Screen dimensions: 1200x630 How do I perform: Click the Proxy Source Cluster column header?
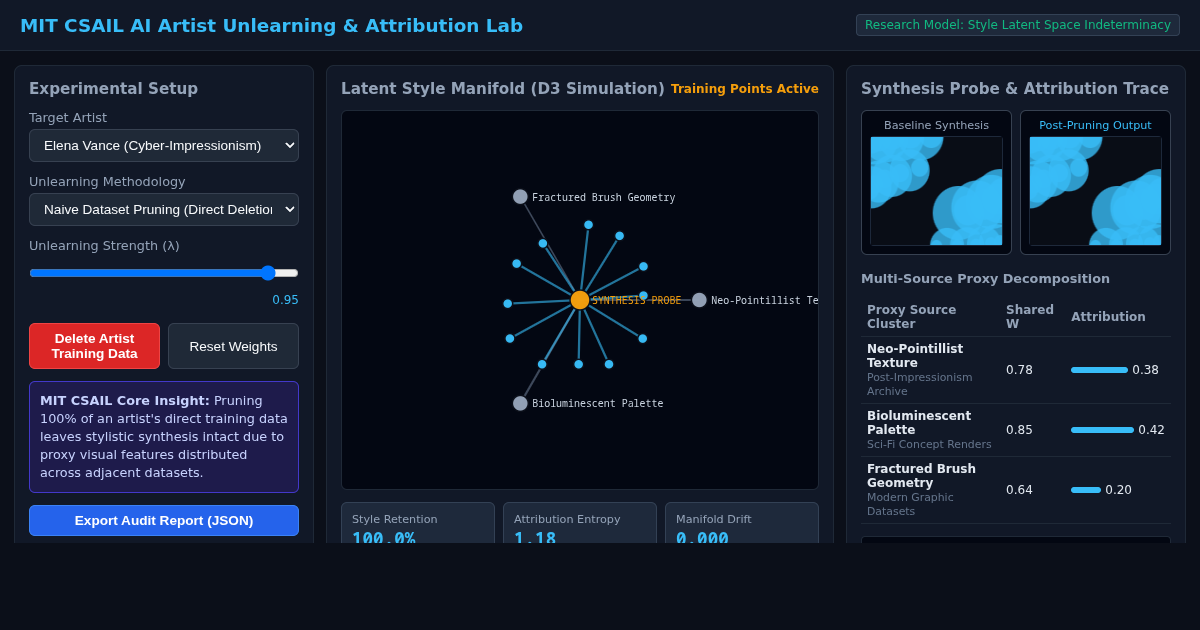click(912, 317)
